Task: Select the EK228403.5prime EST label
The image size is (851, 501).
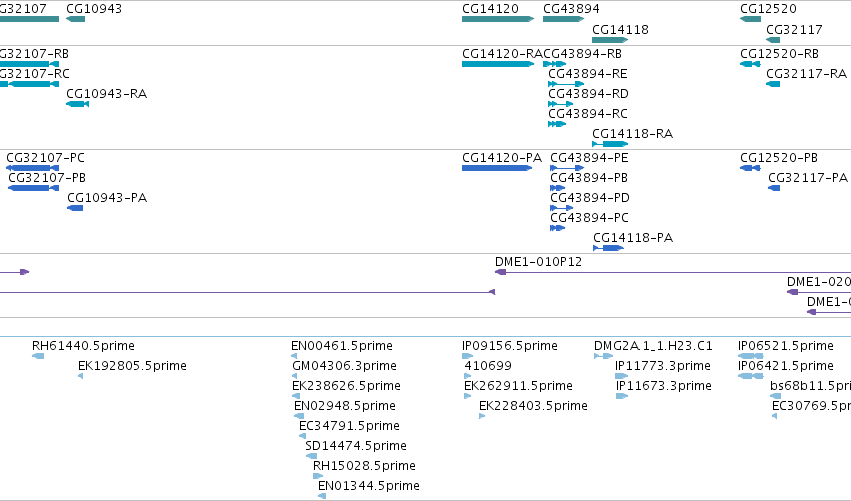Action: (x=533, y=406)
